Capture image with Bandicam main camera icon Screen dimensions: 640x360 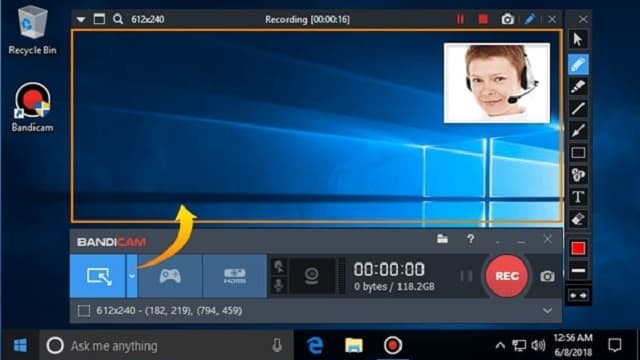tap(547, 276)
